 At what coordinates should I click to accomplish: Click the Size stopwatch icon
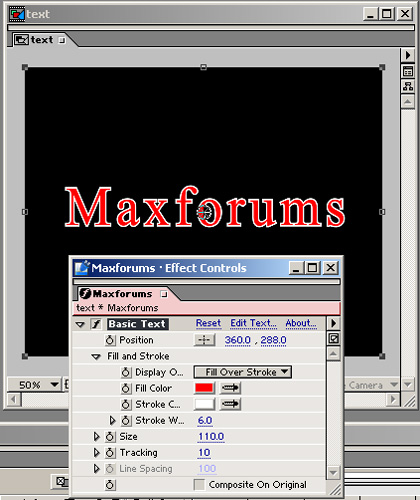(x=110, y=437)
